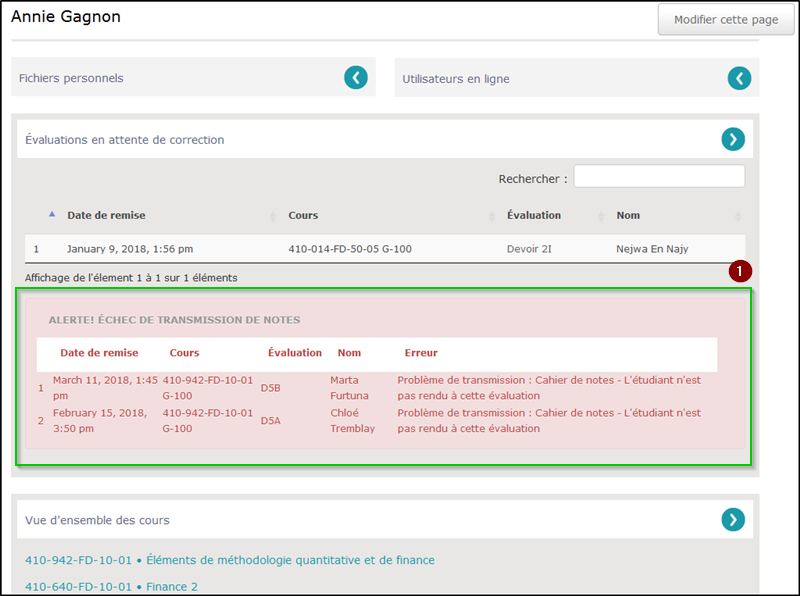This screenshot has height=596, width=800.
Task: Click the D5B alert entry for Marta Furtuna
Action: click(271, 387)
